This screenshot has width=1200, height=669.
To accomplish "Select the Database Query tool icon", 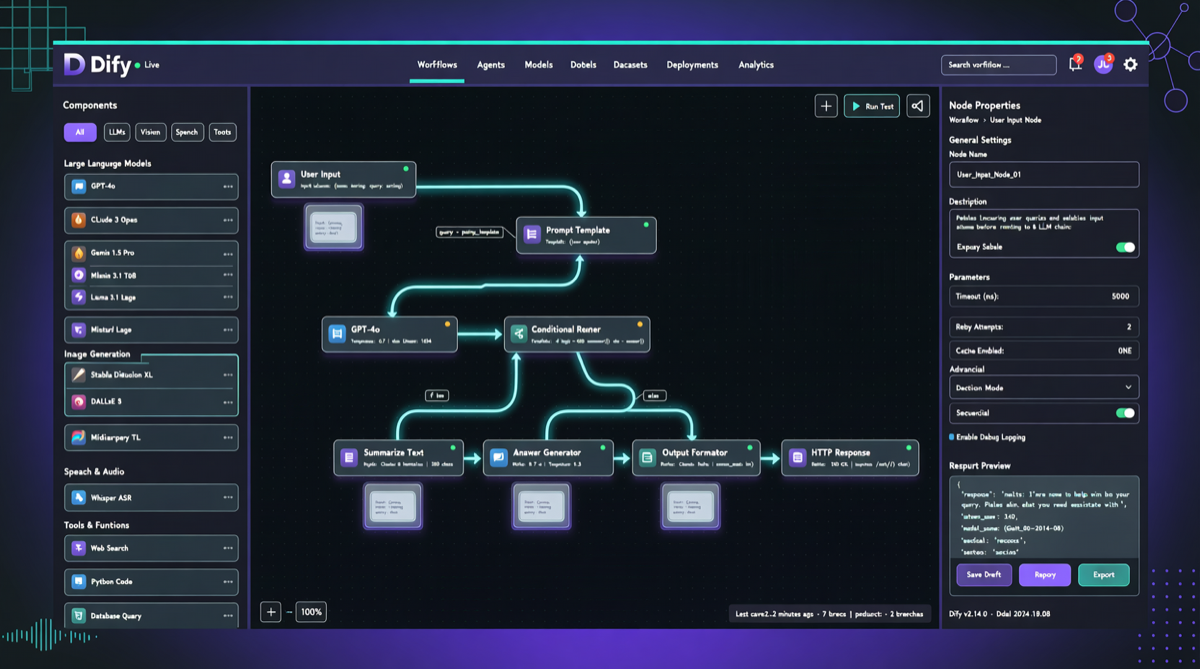I will pyautogui.click(x=78, y=616).
